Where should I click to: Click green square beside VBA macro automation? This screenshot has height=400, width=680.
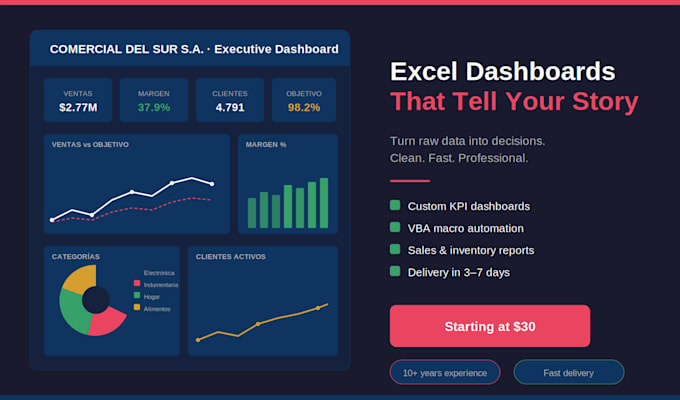point(395,227)
